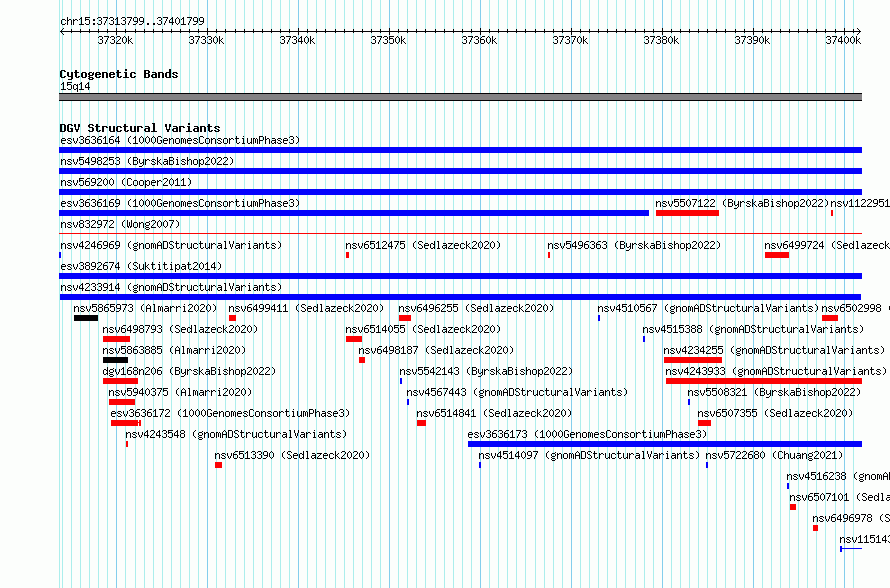Click the 15q14 cytogenetic band bar
890x588 pixels.
click(460, 97)
